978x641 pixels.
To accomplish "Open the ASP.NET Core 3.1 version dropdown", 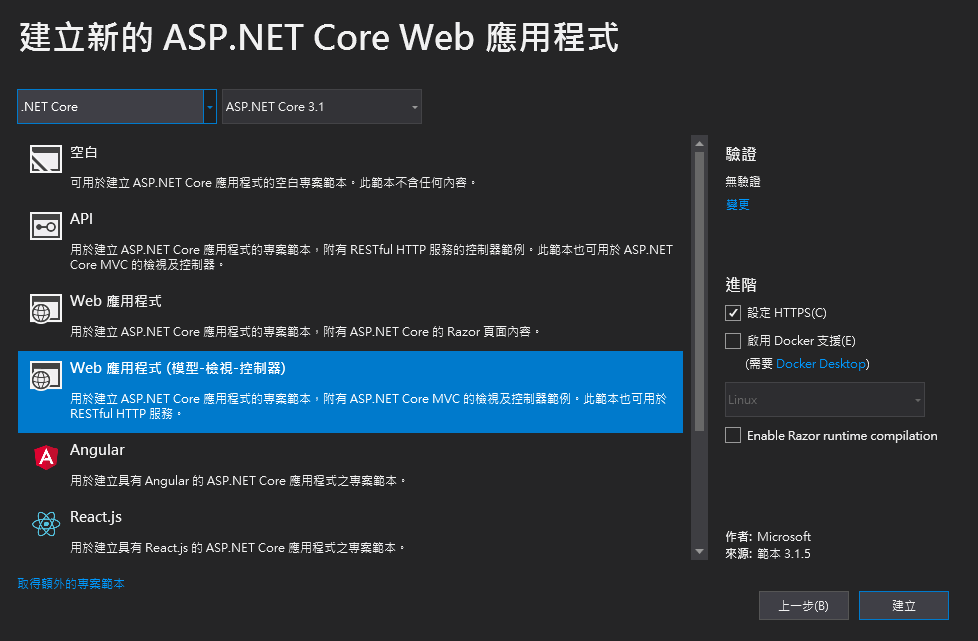I will [x=322, y=107].
